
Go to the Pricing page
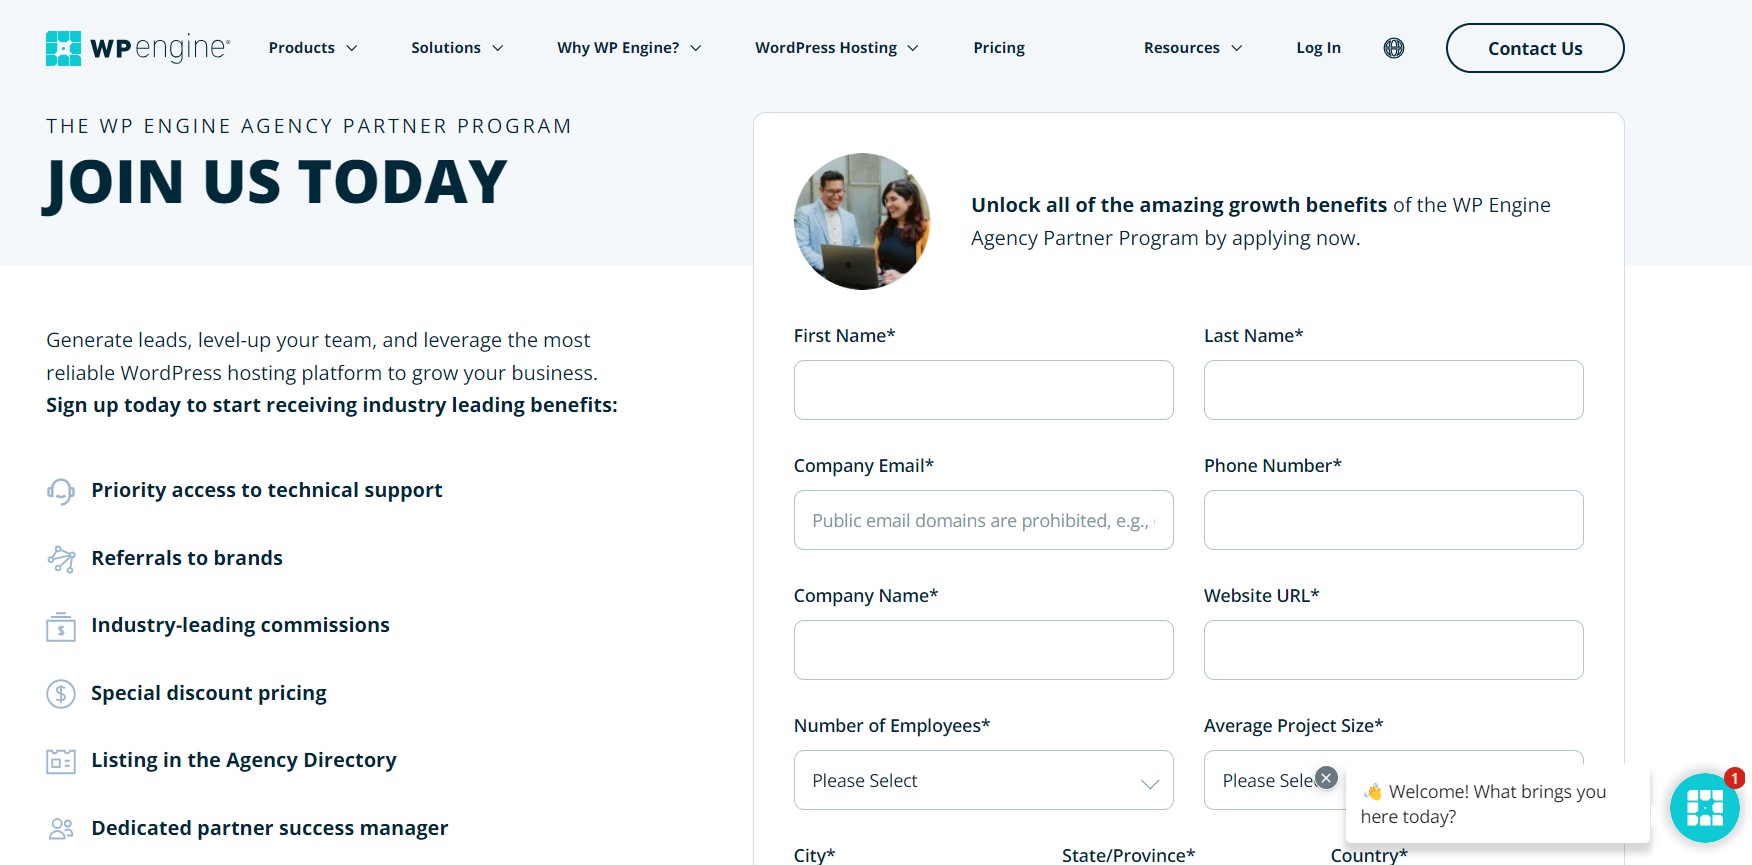(x=999, y=48)
